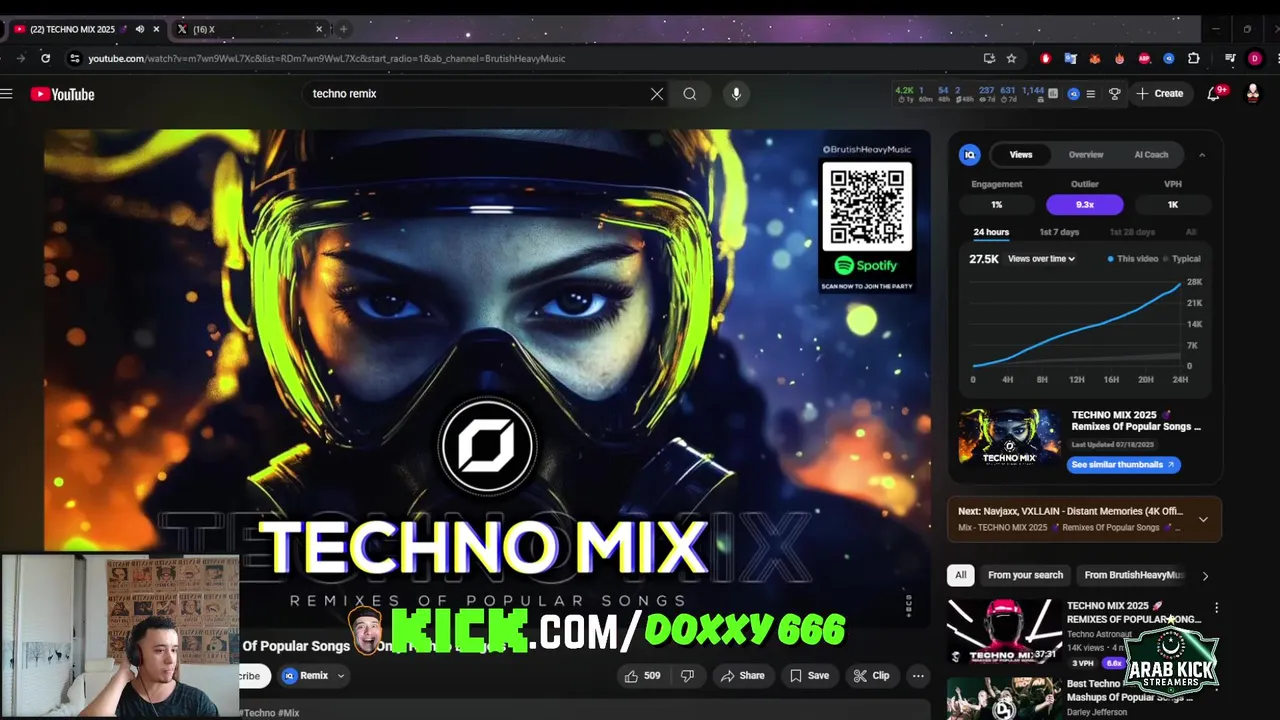Open site information icon in address bar
Screen dimensions: 1280x720
74,58
